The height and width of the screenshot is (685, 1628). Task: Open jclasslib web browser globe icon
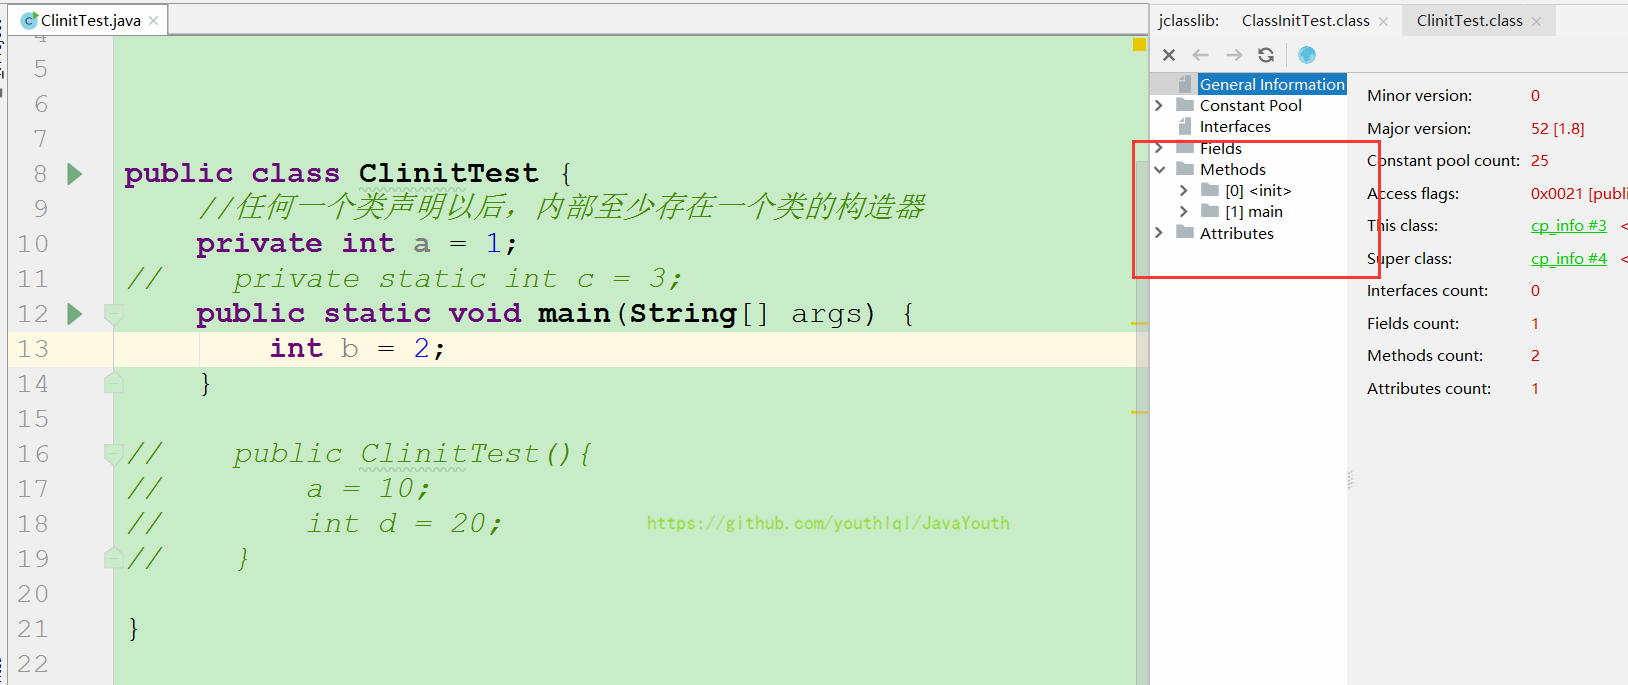tap(1306, 55)
